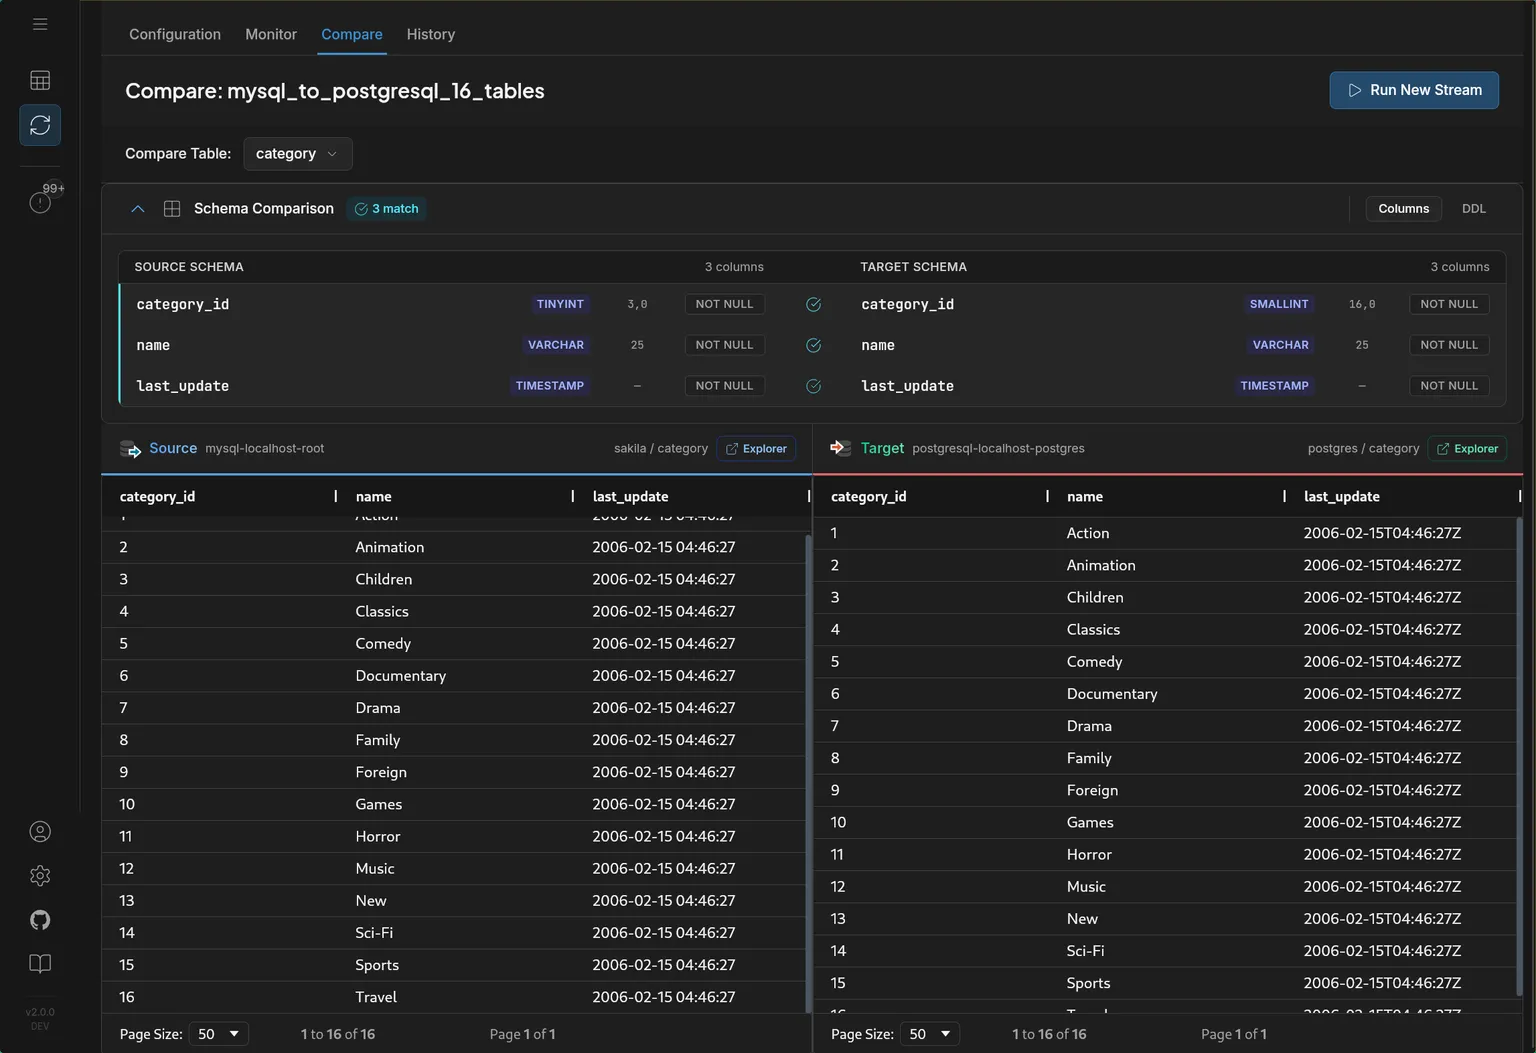Click Target column resize handle after name
The width and height of the screenshot is (1536, 1053).
(1284, 496)
